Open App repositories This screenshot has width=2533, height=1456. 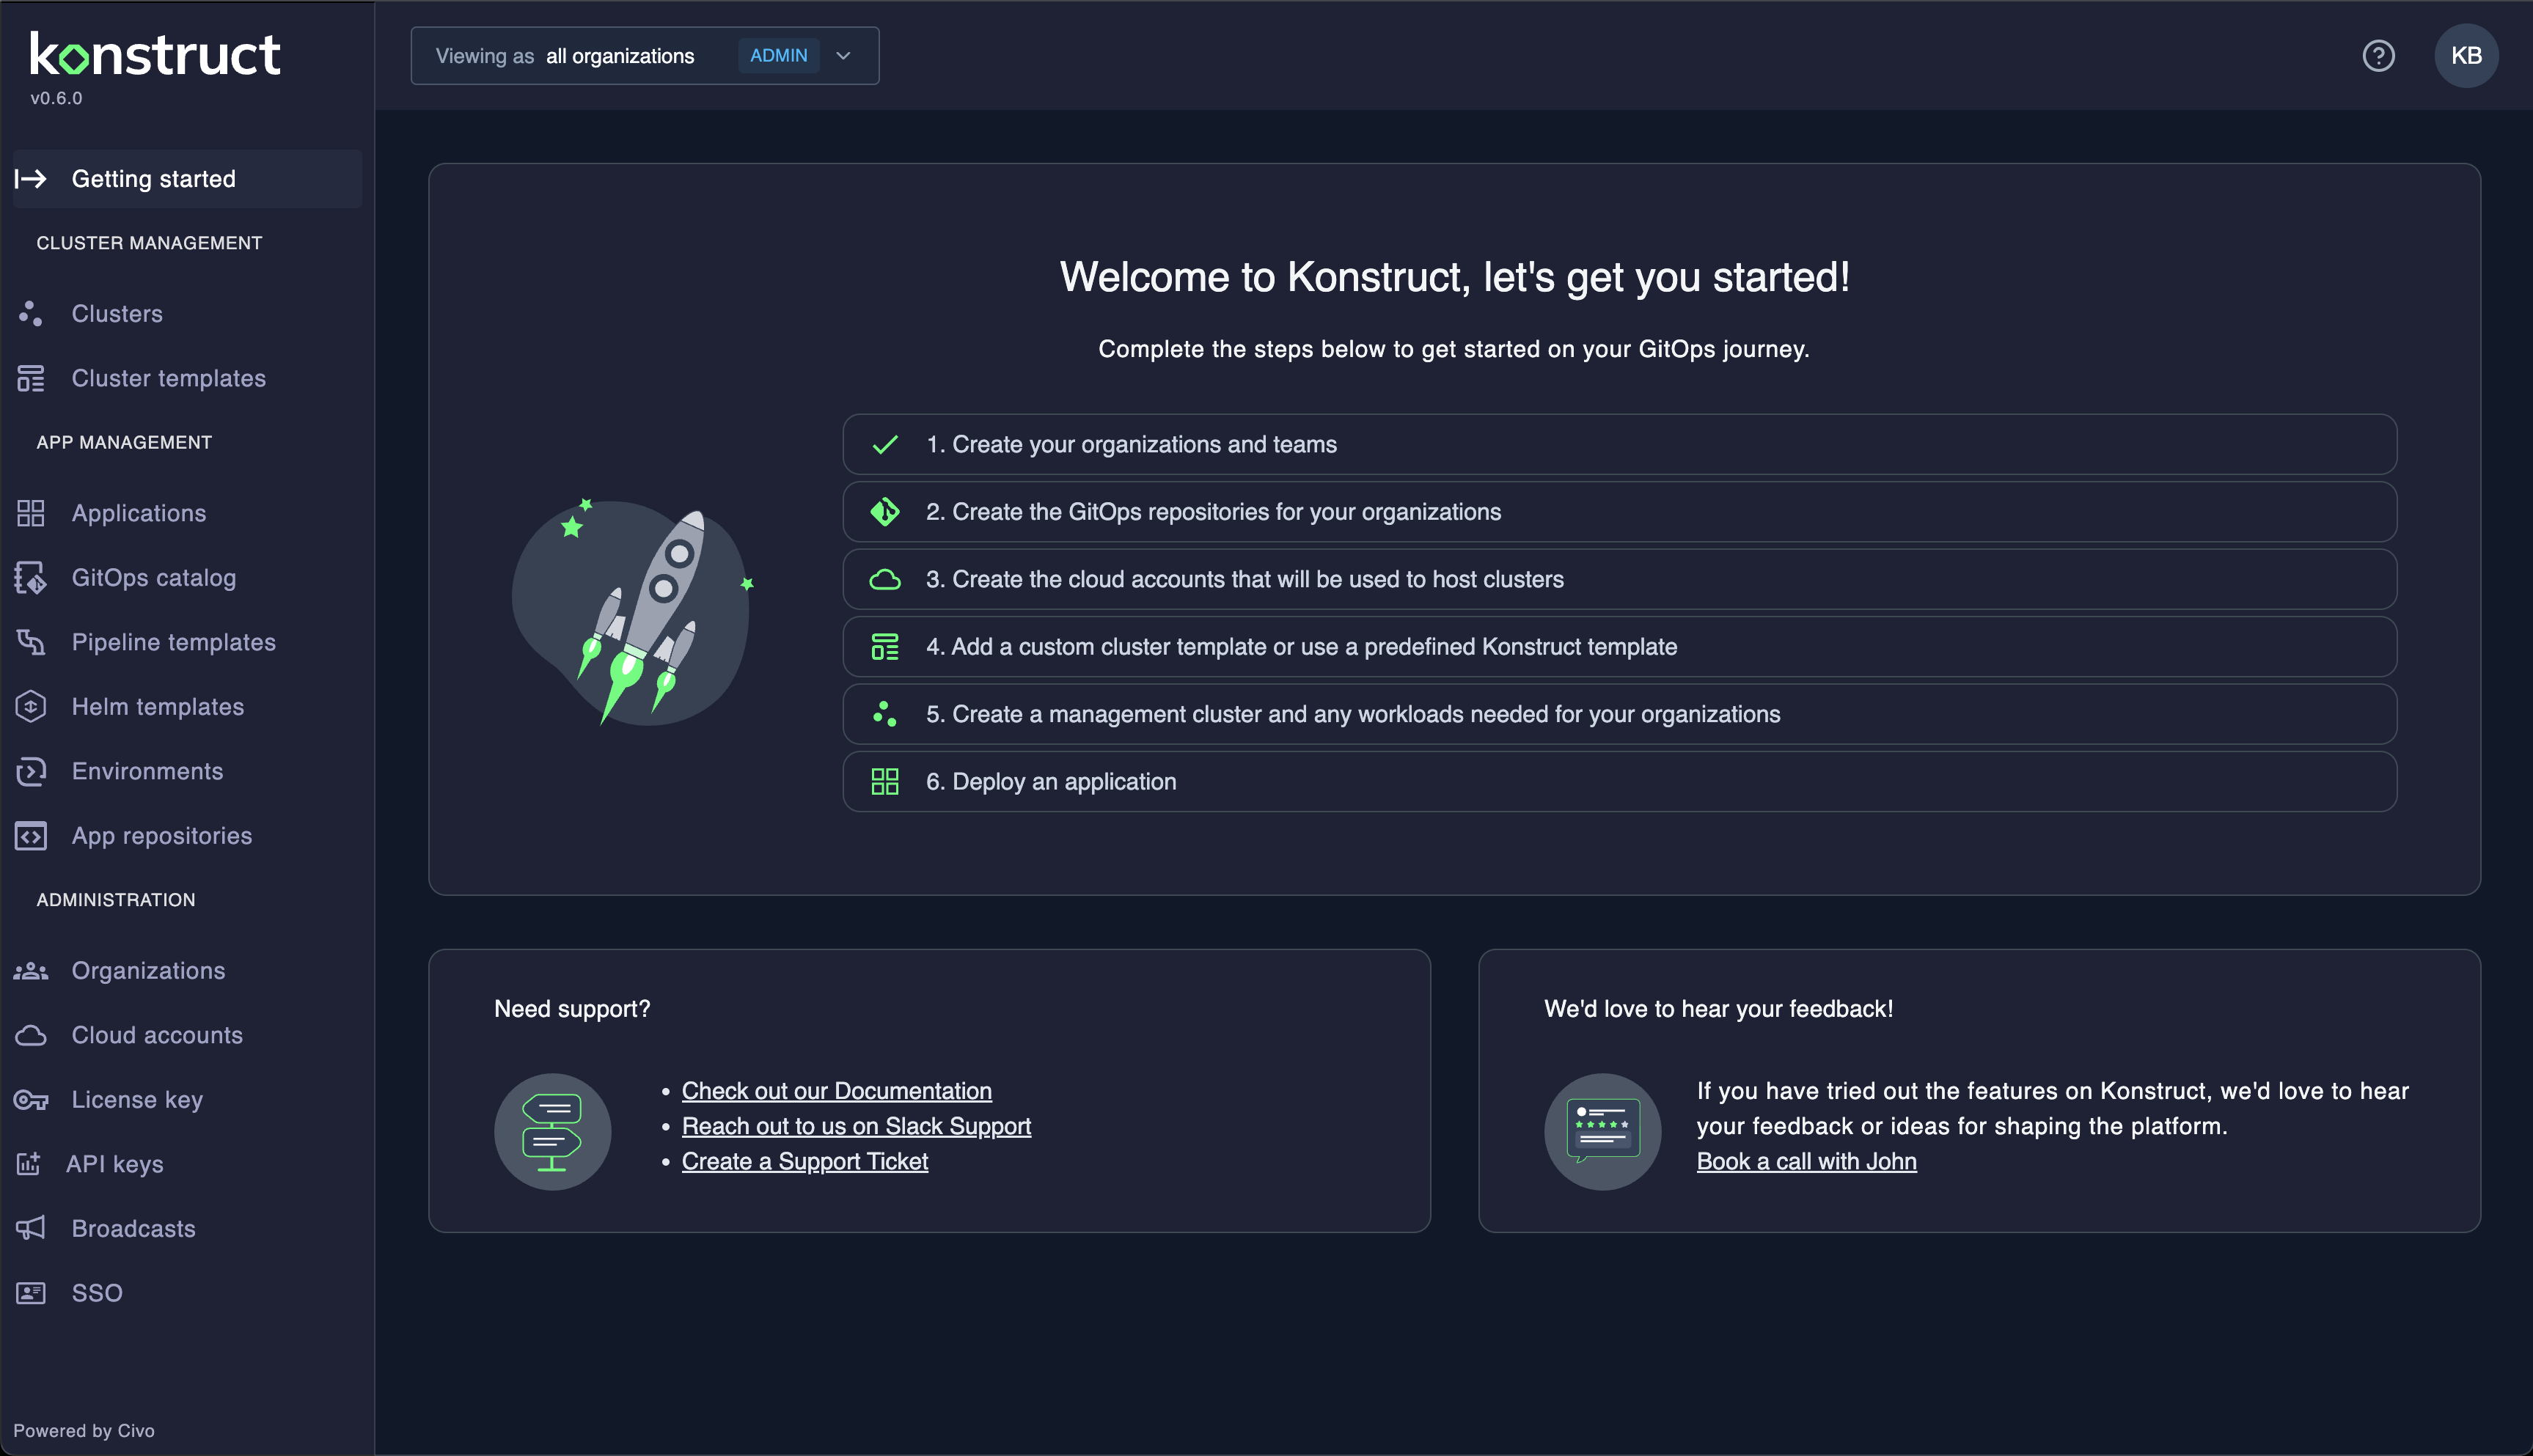187,836
